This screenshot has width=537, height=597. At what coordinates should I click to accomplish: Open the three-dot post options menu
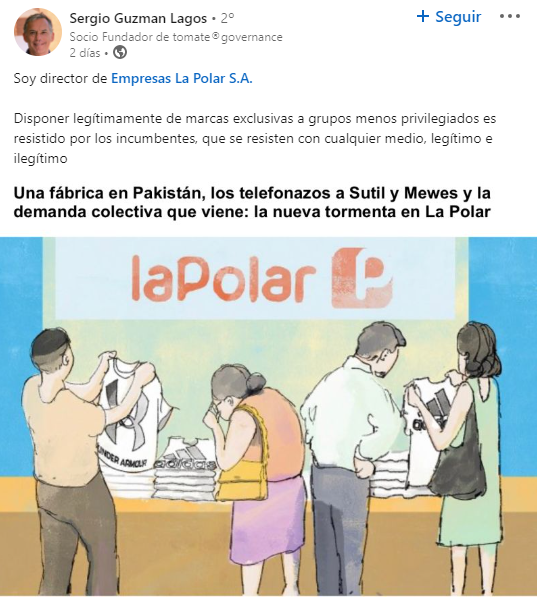510,16
